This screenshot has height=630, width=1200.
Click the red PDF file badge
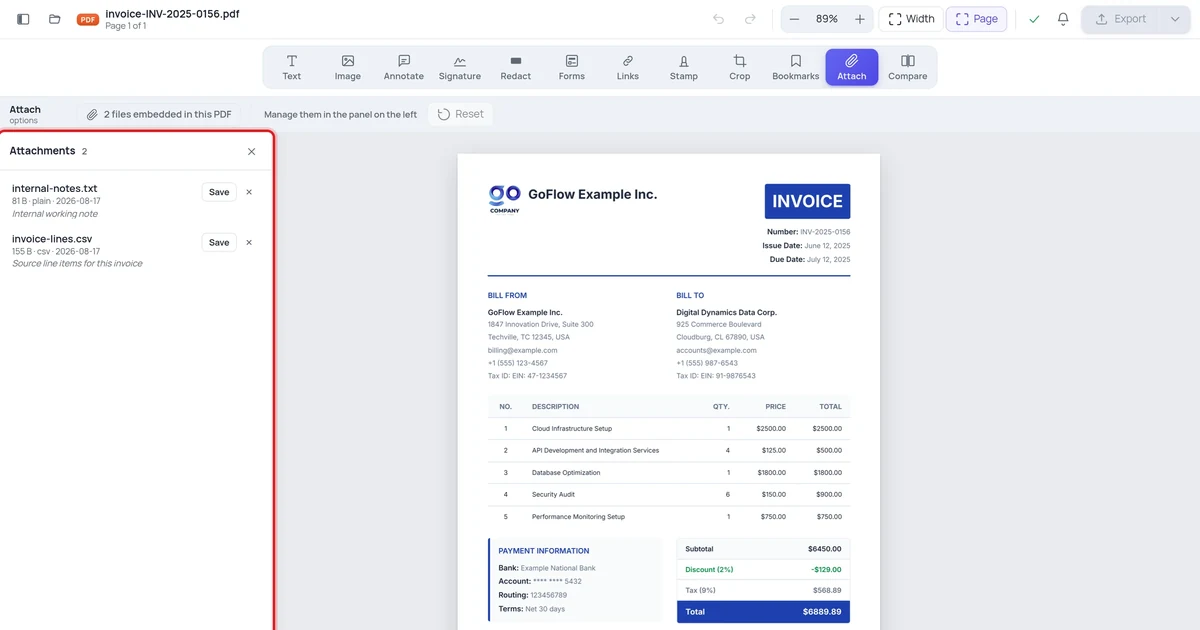(88, 19)
